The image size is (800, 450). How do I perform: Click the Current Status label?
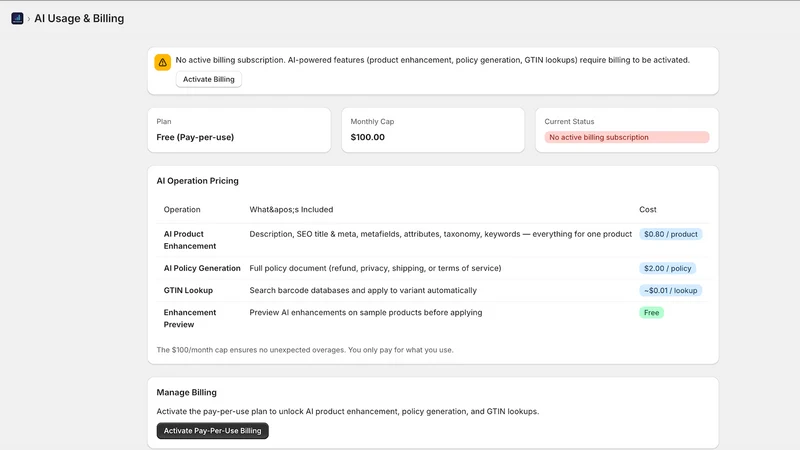click(x=569, y=121)
